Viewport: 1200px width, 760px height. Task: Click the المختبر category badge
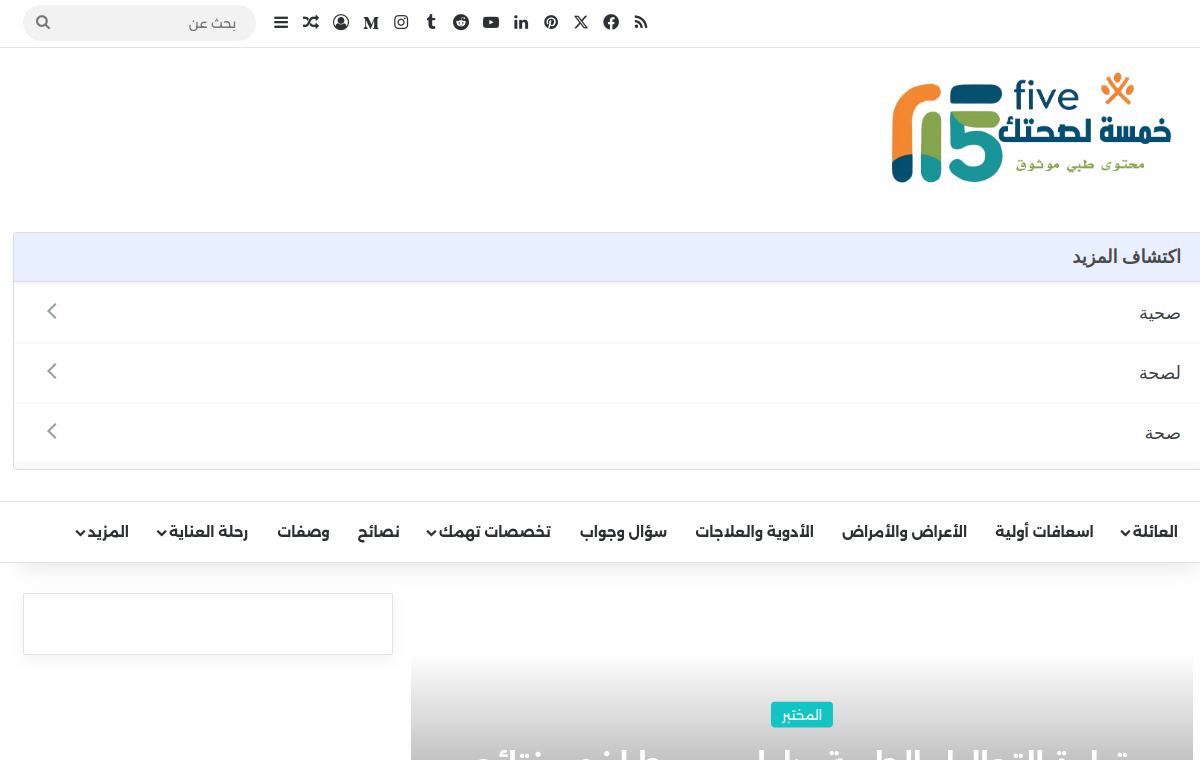[x=802, y=714]
